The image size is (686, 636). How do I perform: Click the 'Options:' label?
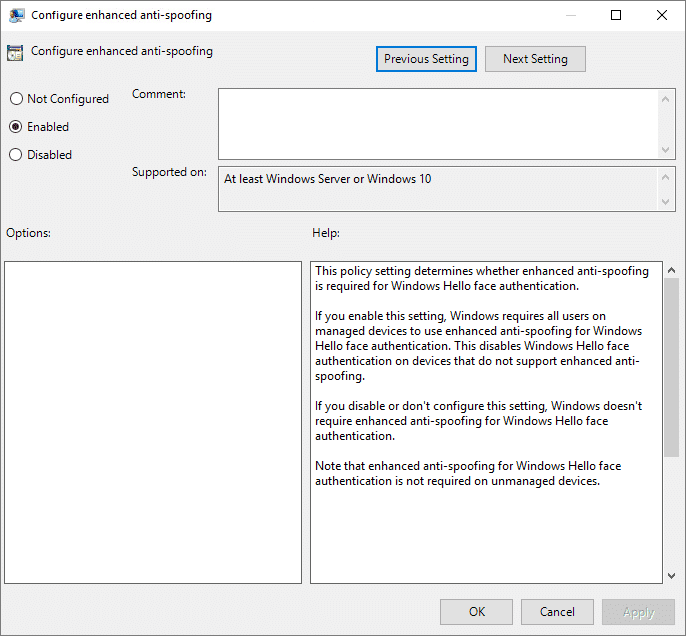(x=28, y=233)
